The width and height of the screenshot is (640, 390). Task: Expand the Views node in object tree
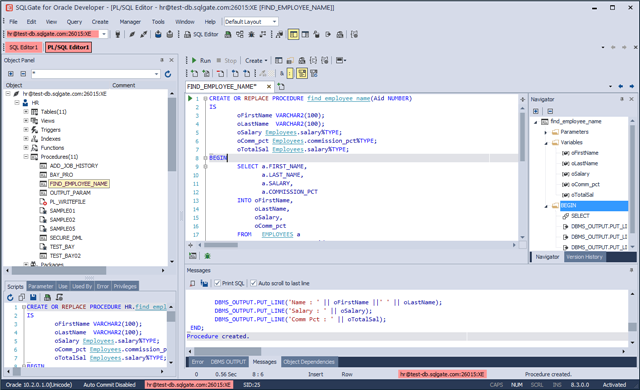(26, 120)
